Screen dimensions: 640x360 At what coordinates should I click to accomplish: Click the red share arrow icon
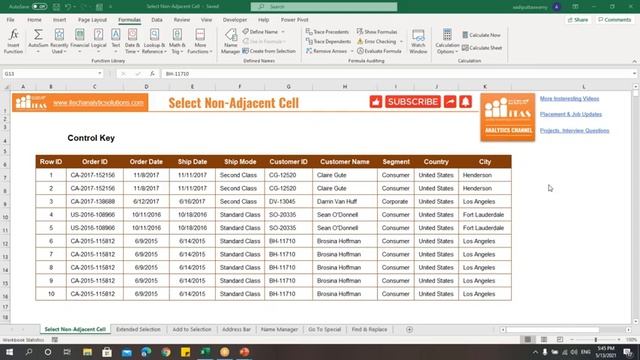coord(450,102)
